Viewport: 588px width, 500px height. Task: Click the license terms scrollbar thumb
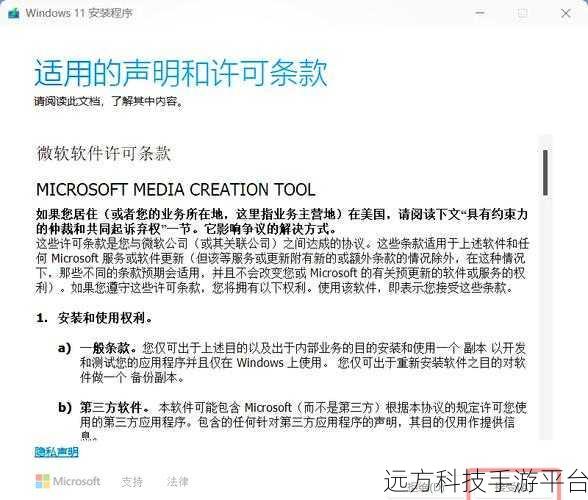(545, 173)
